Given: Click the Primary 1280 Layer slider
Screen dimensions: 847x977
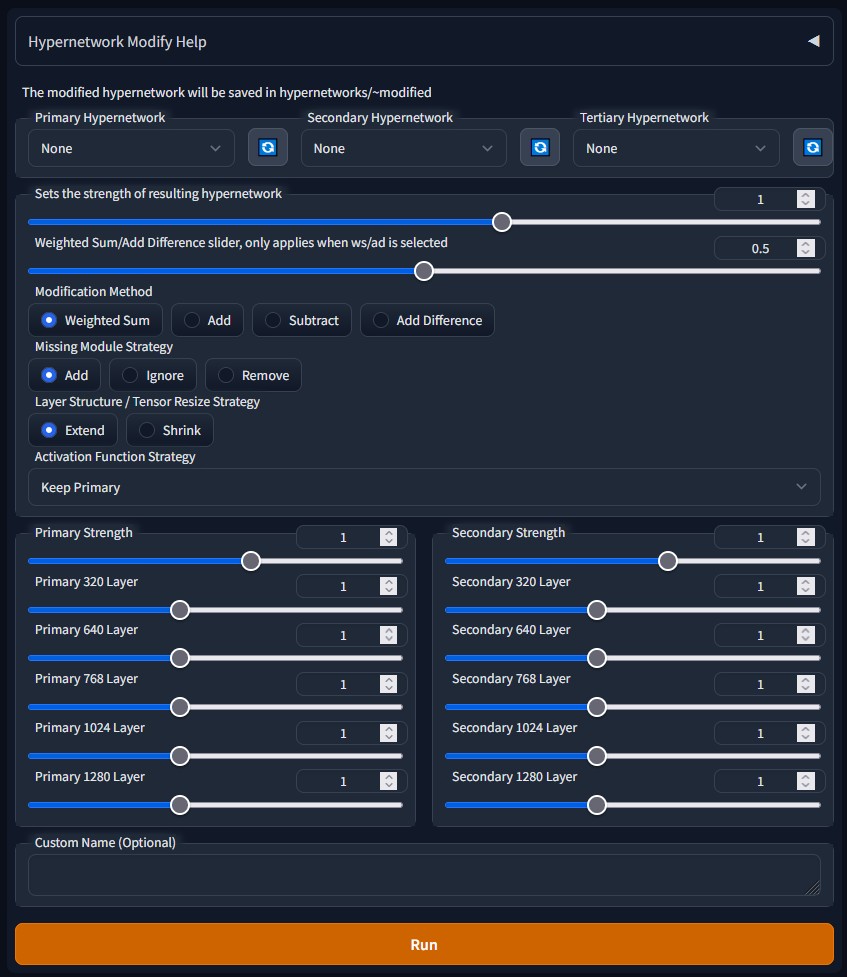Looking at the screenshot, I should (215, 805).
